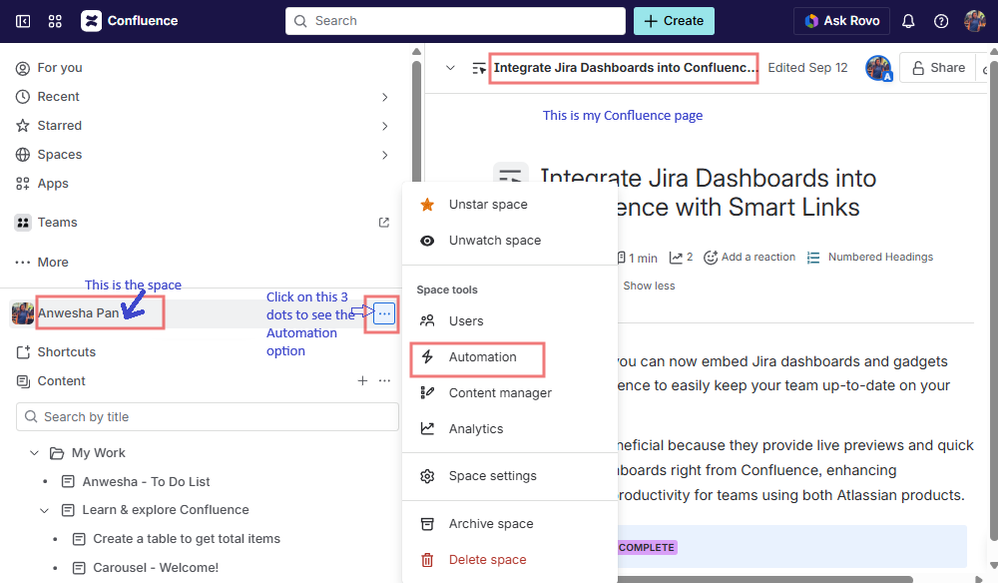The image size is (998, 583).
Task: Focus the Search by title field
Action: tap(207, 417)
